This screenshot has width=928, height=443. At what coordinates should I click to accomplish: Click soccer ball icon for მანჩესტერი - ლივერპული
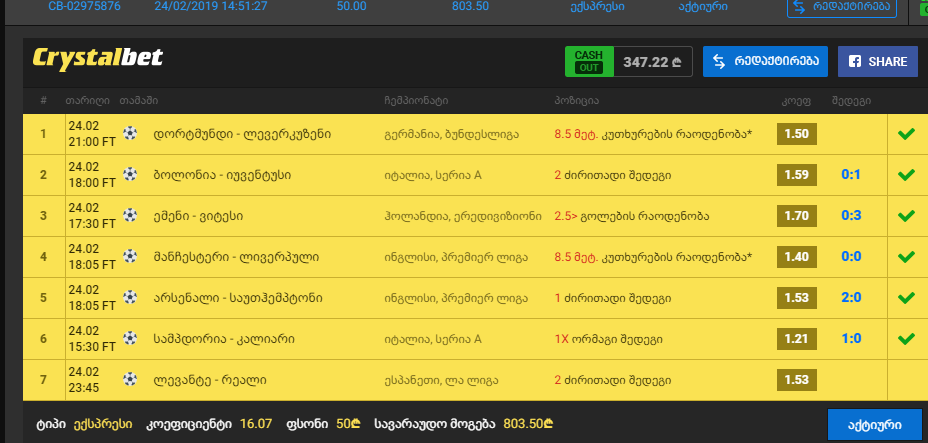130,256
